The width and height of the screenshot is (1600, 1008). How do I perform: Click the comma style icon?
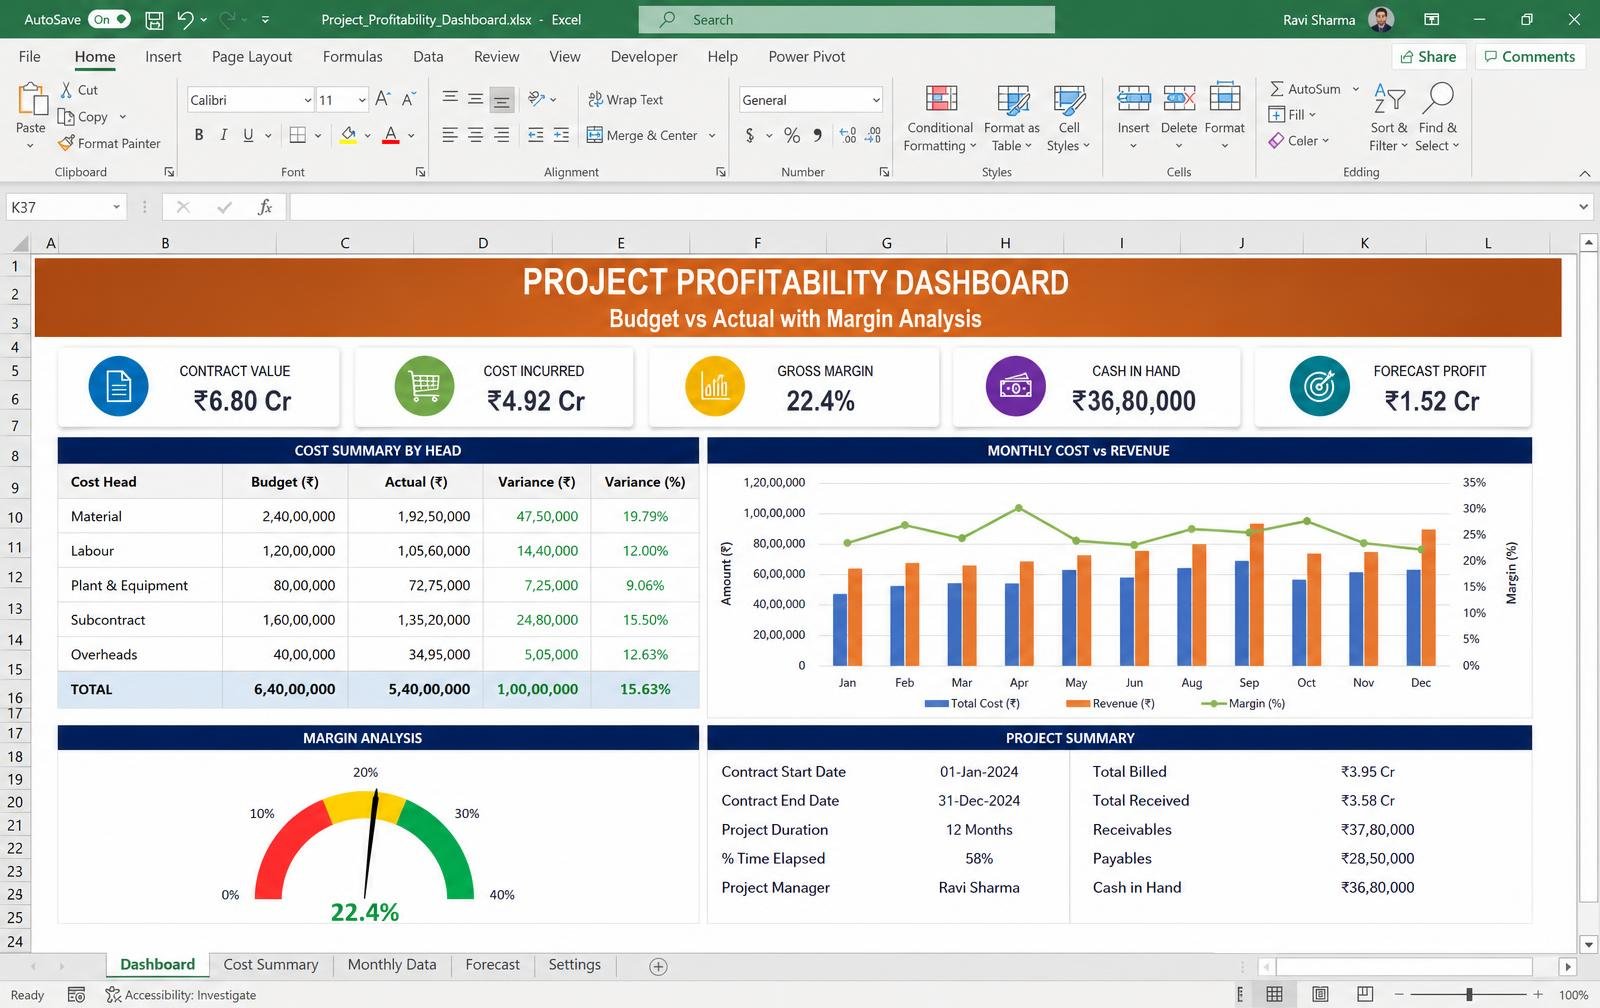point(818,135)
